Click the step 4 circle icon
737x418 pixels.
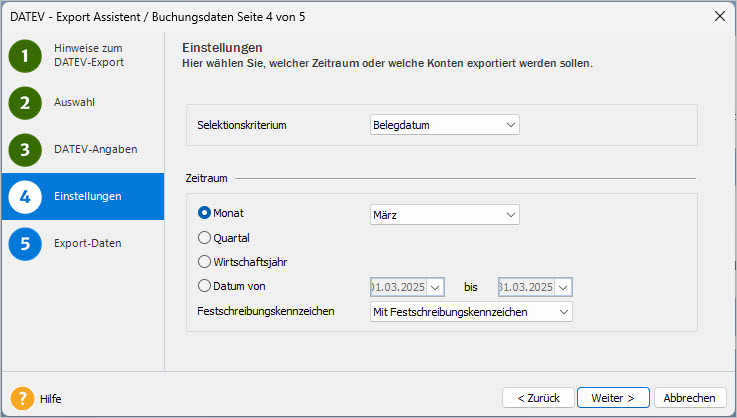pos(25,197)
